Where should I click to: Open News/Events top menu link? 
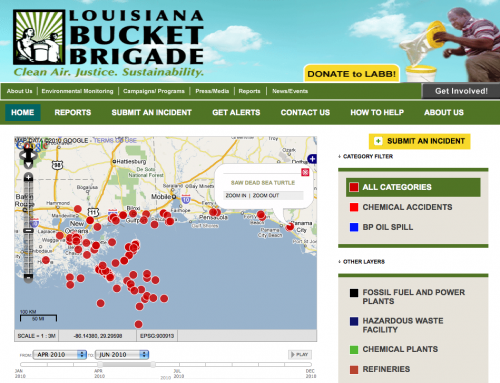[x=290, y=91]
